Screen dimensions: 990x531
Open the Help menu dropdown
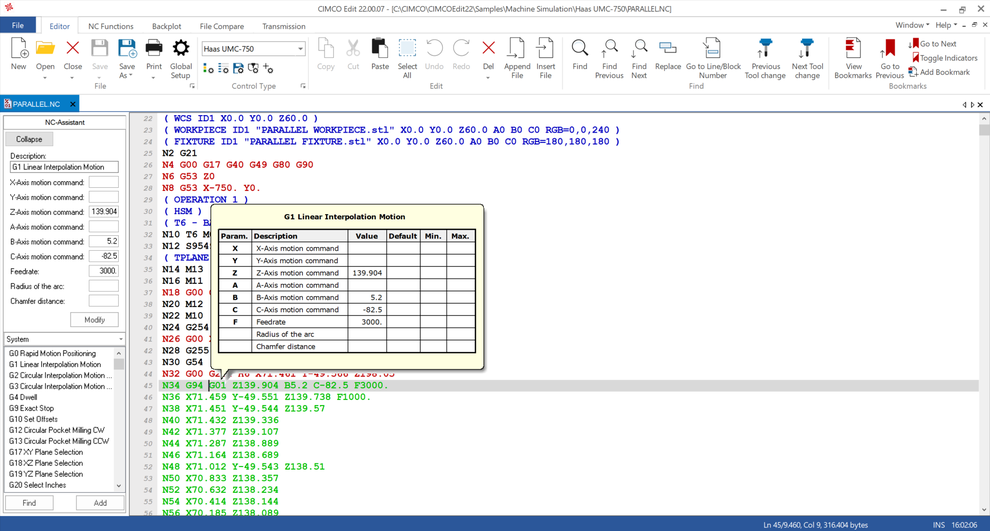(946, 25)
